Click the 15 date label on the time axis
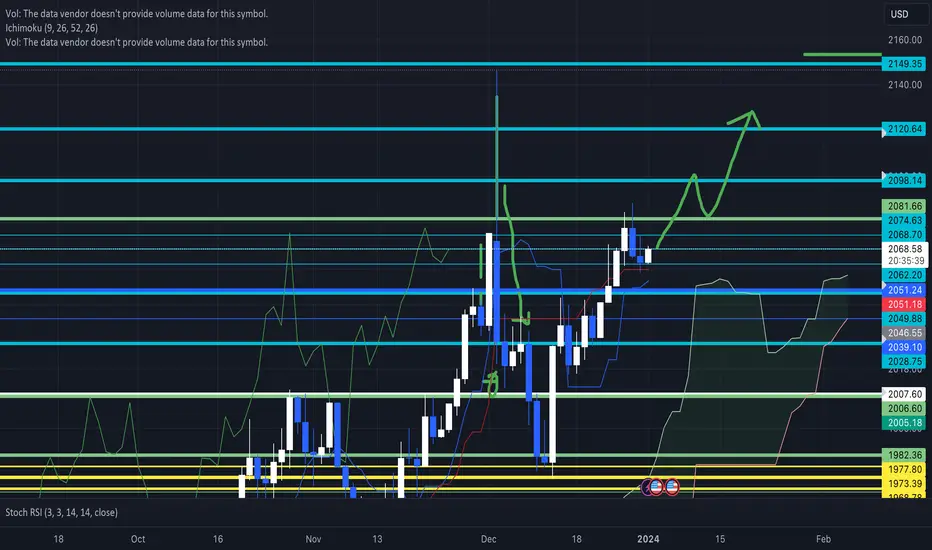 (720, 539)
